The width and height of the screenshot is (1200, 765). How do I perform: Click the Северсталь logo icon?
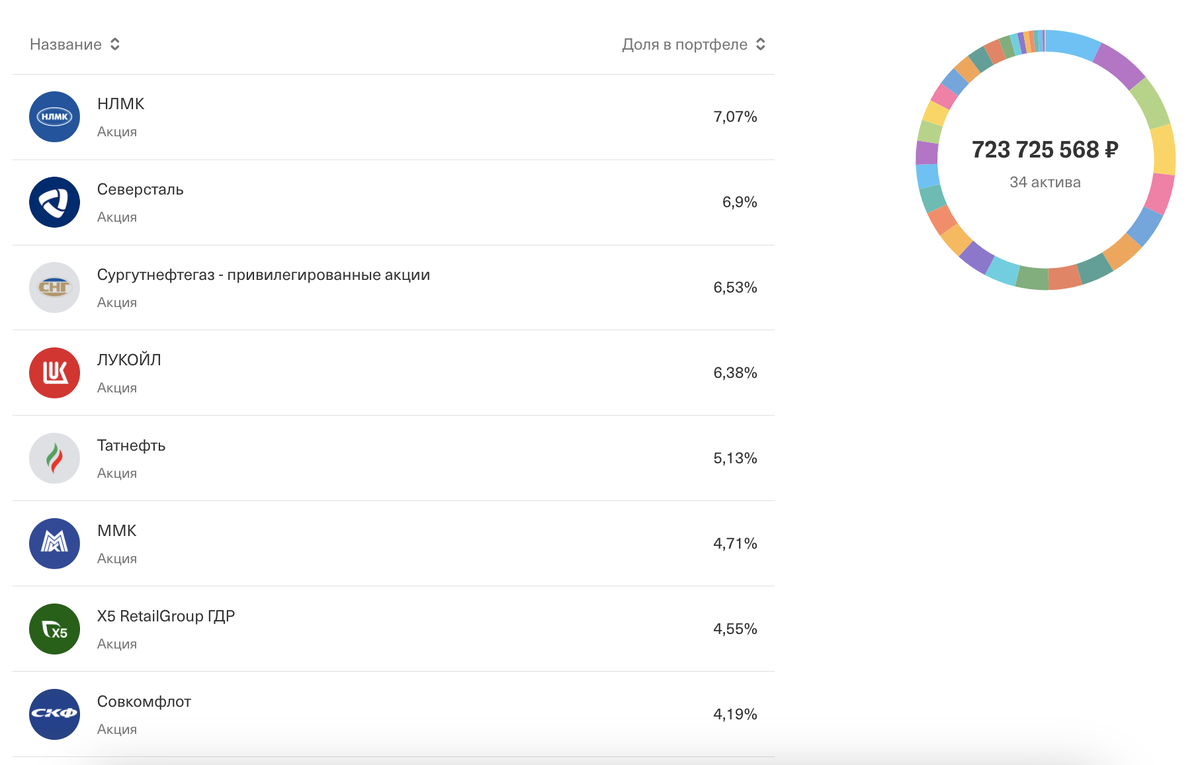(x=54, y=202)
